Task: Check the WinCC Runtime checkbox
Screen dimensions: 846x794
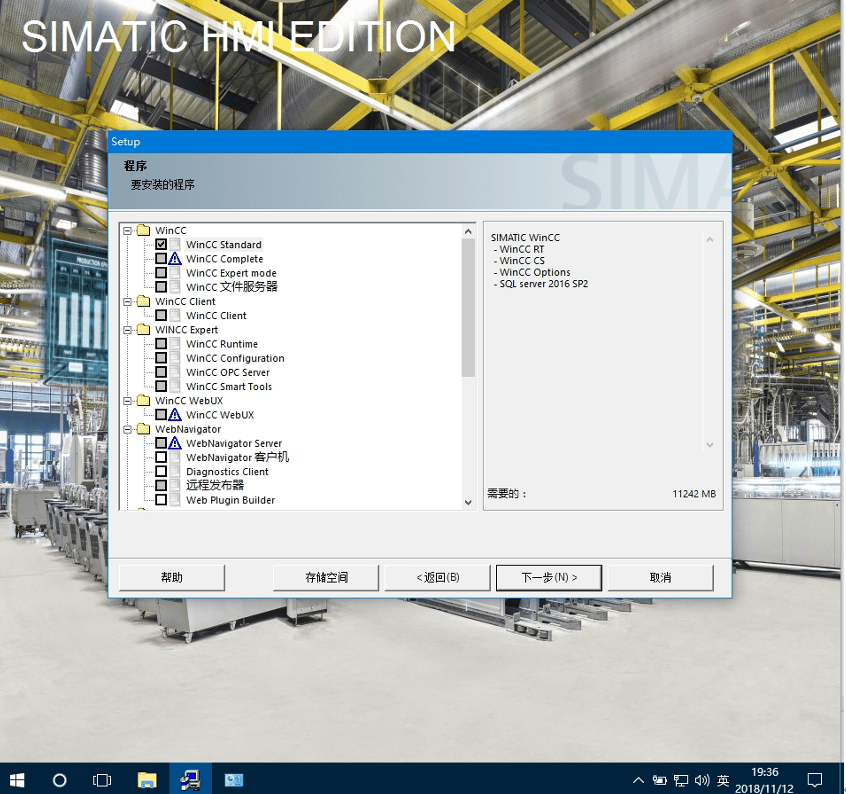Action: [161, 344]
